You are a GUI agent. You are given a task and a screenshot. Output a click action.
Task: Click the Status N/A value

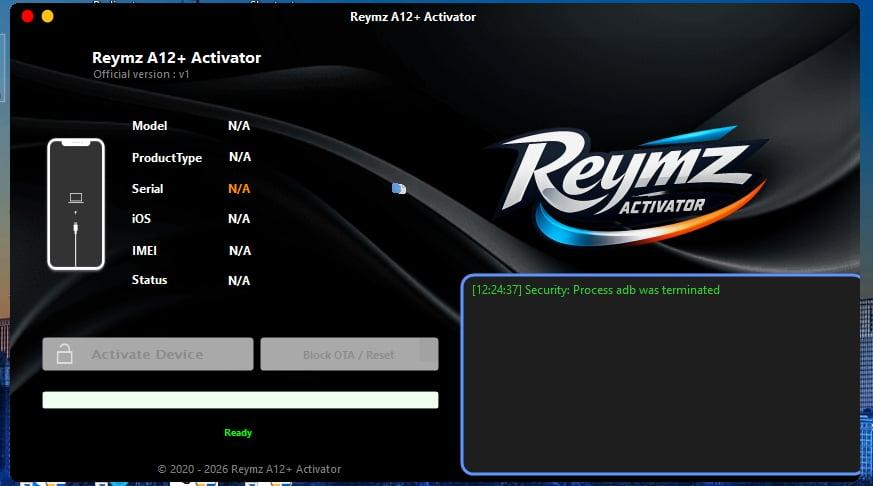239,281
